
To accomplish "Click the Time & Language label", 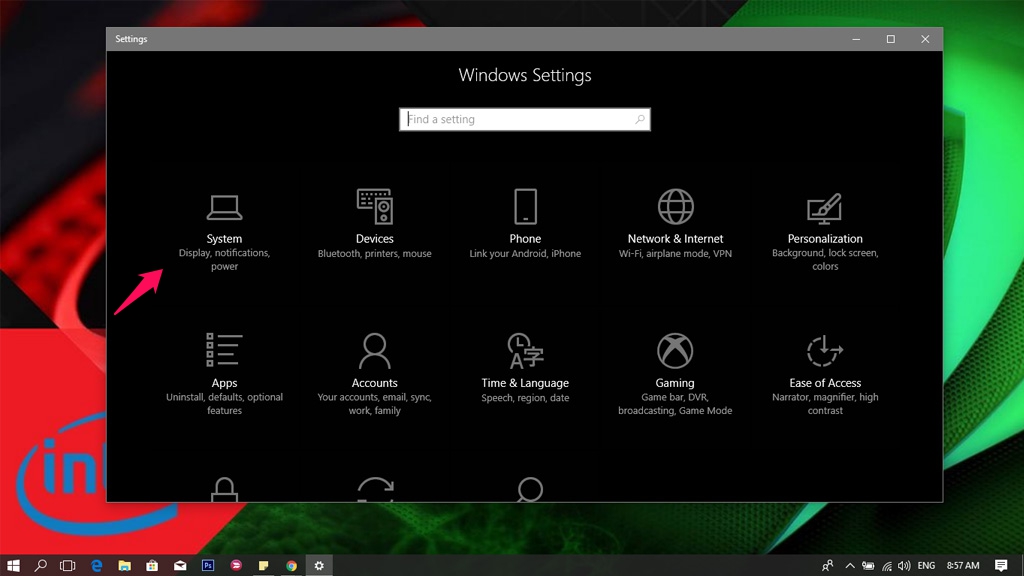I will point(525,383).
